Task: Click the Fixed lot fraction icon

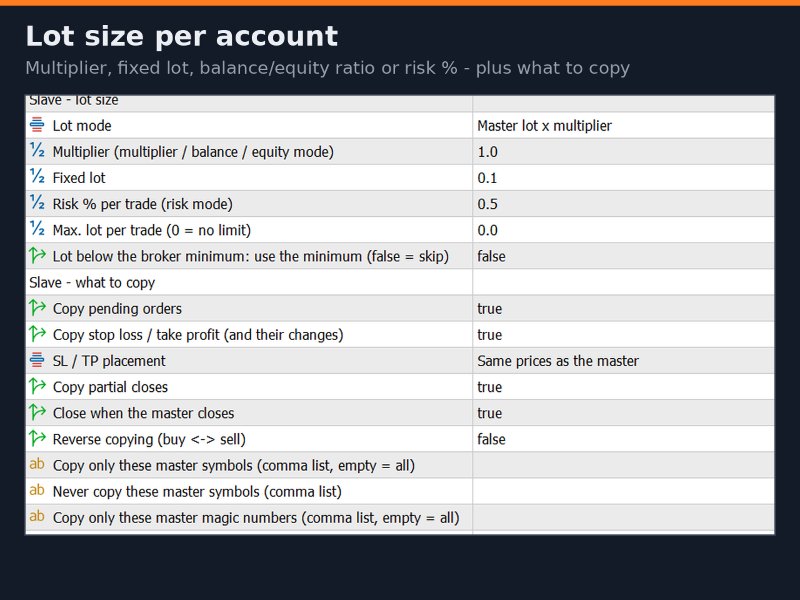Action: tap(37, 177)
